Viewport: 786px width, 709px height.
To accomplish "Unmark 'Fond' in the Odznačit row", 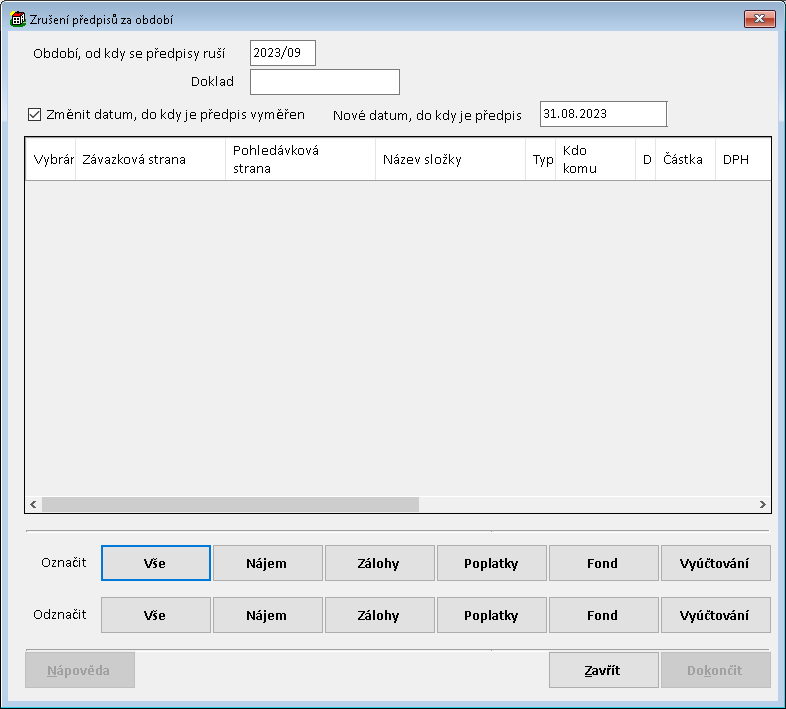I will coord(603,615).
